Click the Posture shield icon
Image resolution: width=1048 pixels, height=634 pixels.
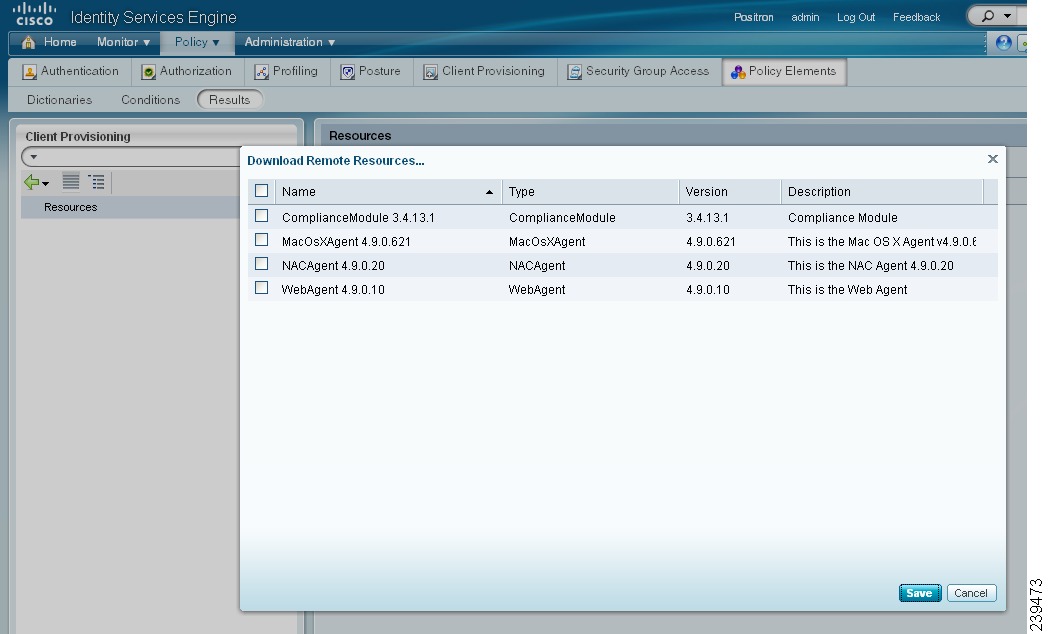coord(348,72)
